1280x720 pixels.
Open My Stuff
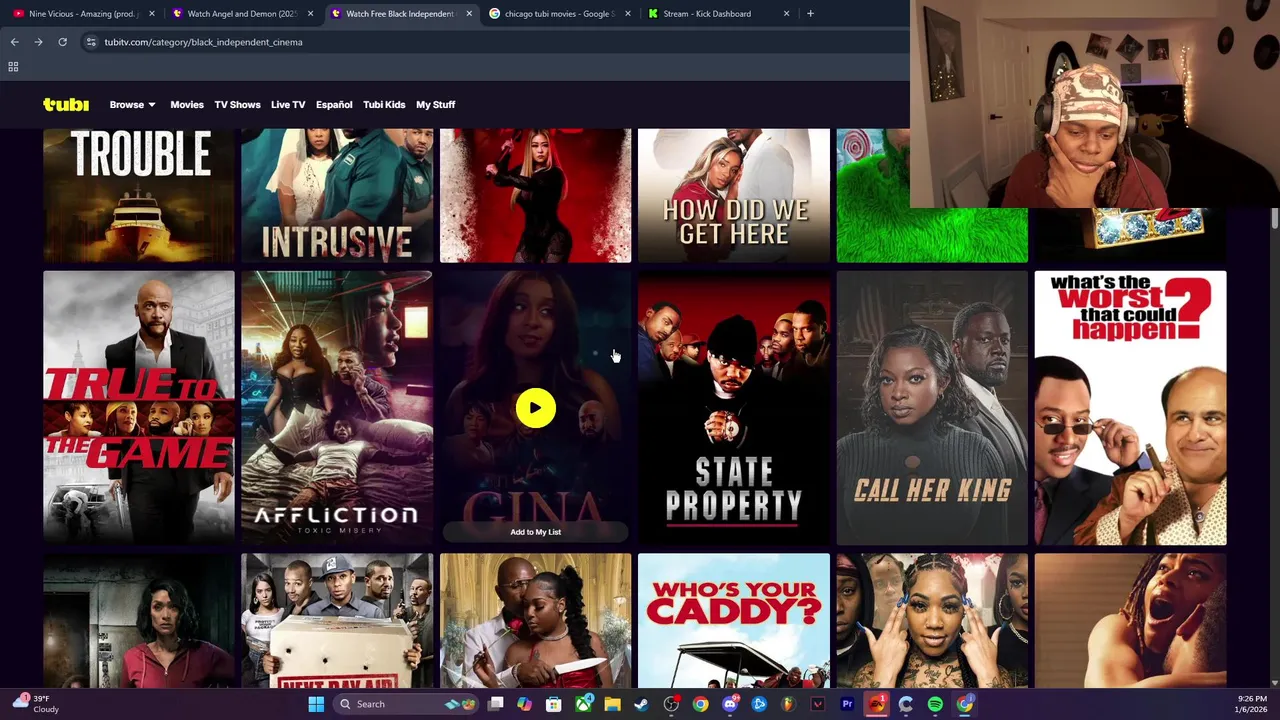tap(435, 104)
